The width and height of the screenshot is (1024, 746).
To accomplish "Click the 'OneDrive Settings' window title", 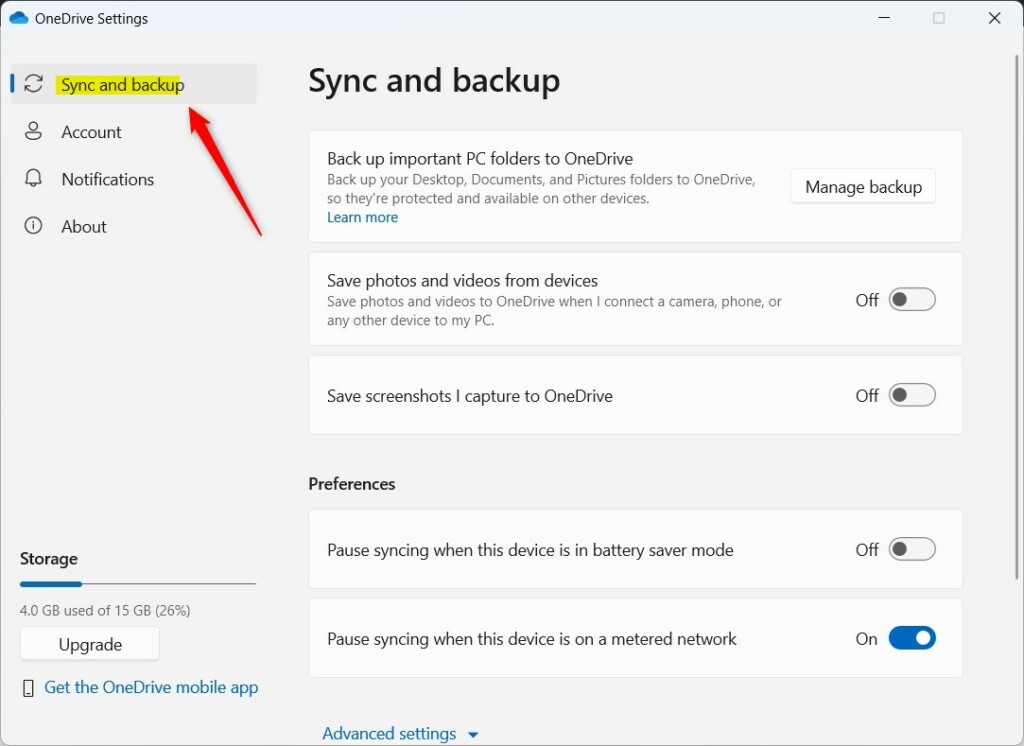I will [x=91, y=18].
